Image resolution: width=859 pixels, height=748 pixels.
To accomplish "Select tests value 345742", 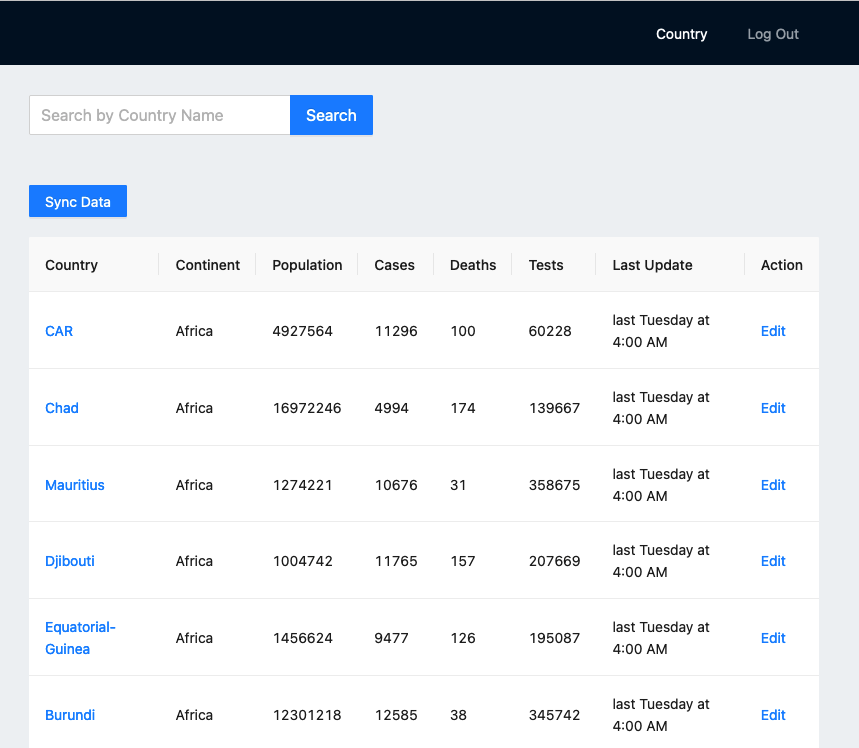I will (554, 715).
